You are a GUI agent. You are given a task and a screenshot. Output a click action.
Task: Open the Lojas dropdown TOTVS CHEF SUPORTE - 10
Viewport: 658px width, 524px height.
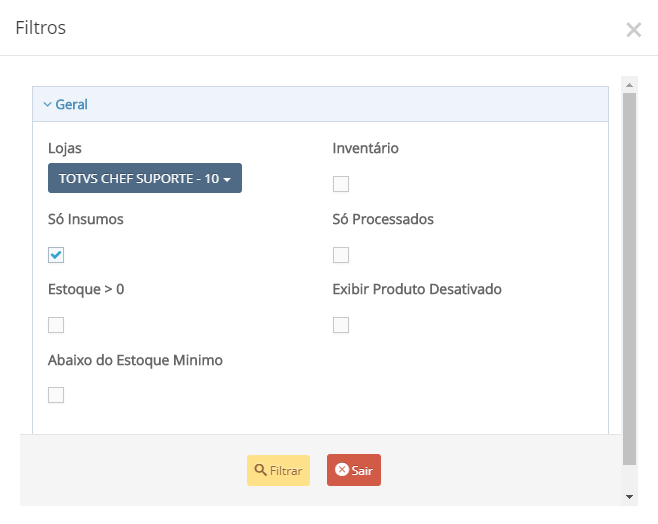coord(145,178)
